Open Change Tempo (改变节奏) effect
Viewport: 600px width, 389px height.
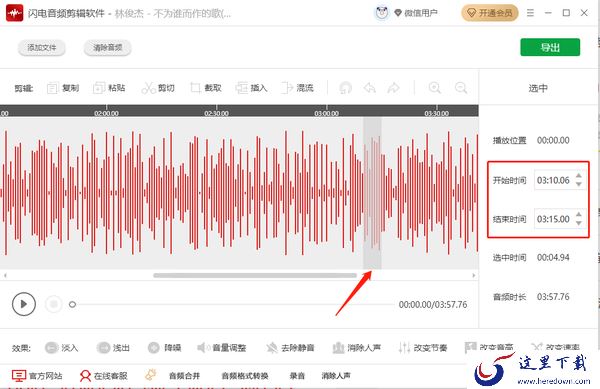(423, 348)
